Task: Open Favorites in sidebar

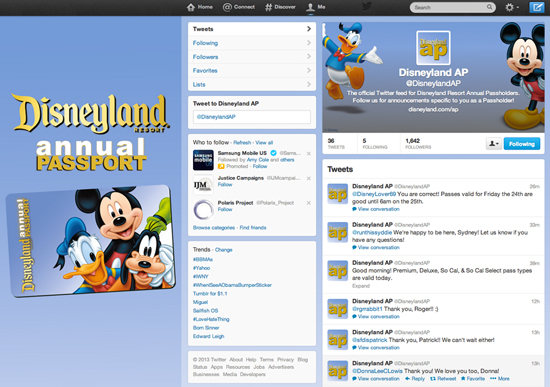Action: [252, 71]
